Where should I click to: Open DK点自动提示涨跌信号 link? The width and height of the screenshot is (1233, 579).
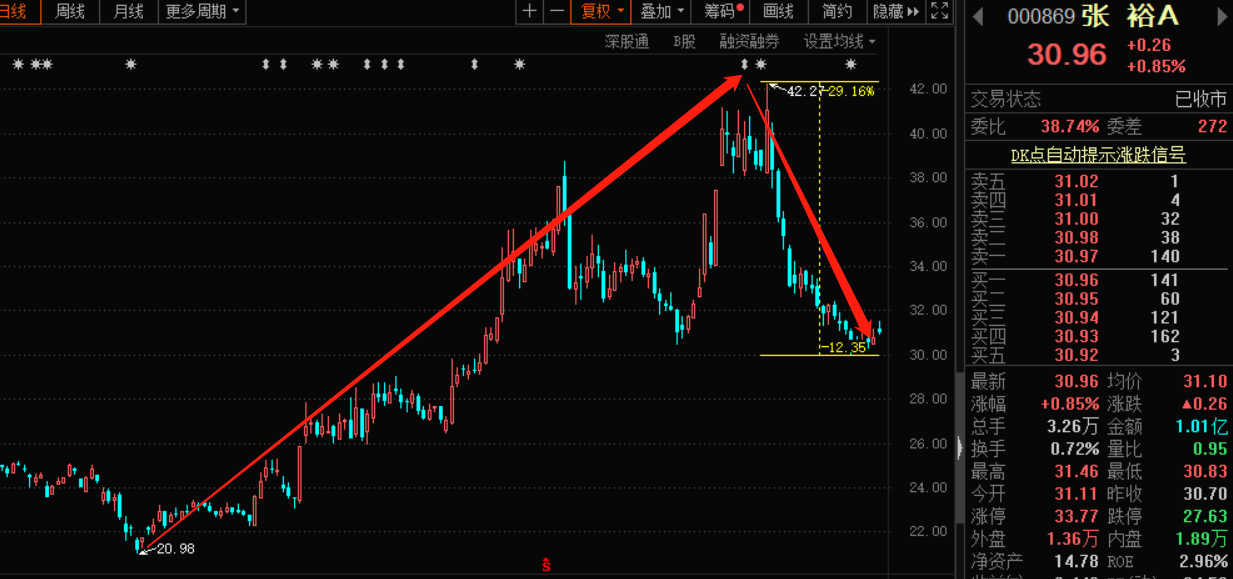[1097, 155]
